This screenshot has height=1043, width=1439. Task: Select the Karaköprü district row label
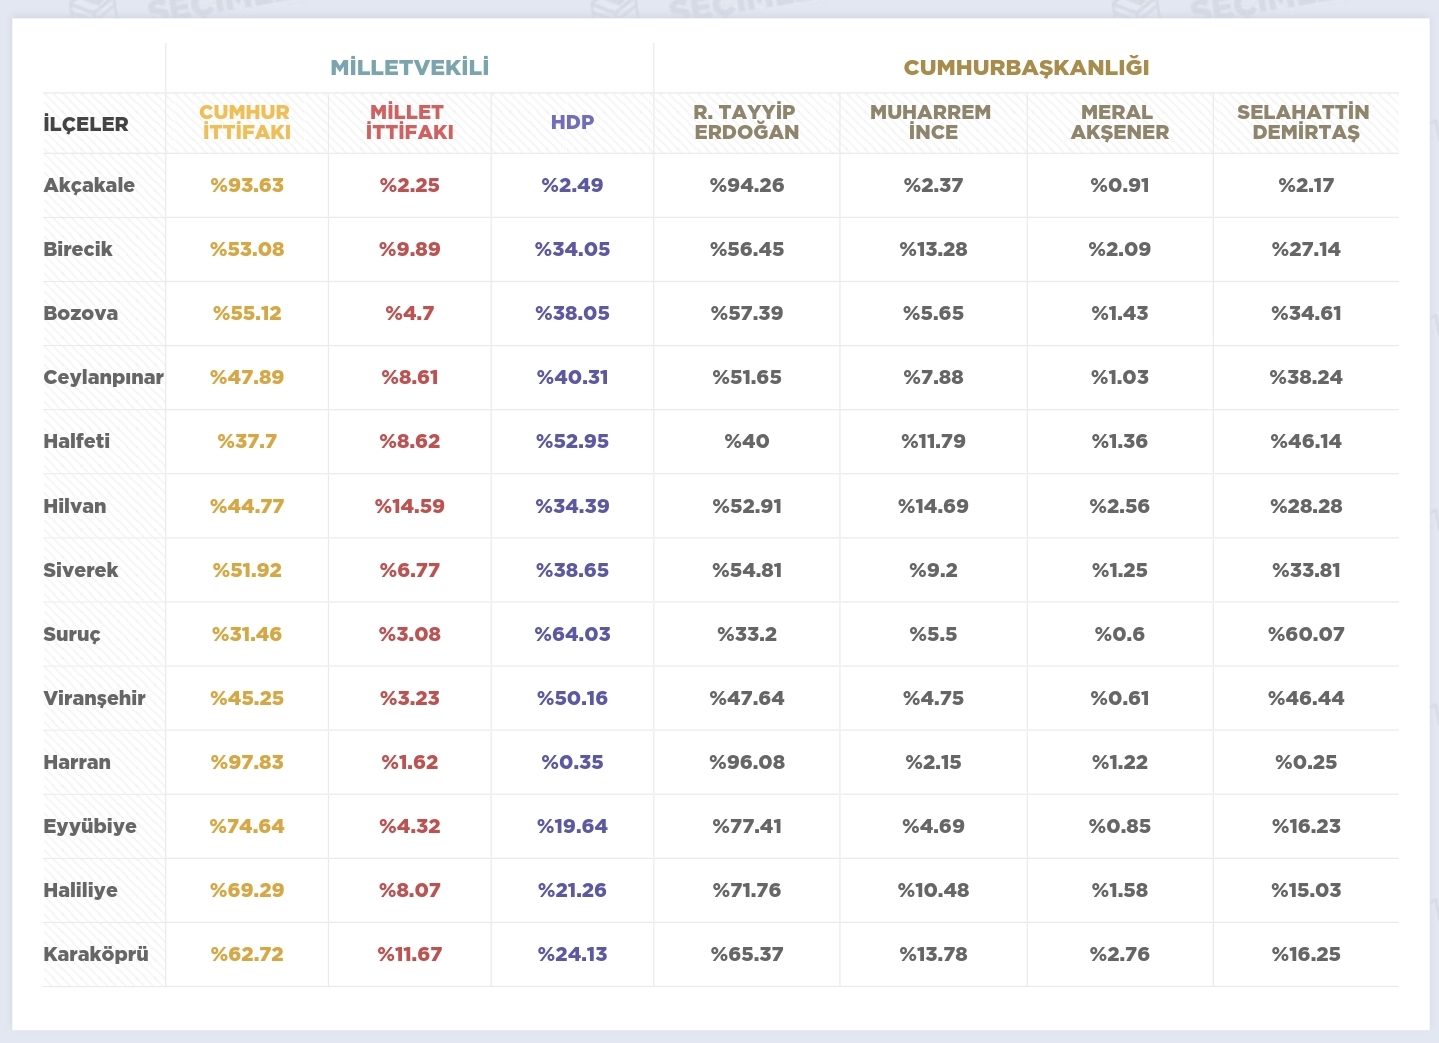pos(96,954)
